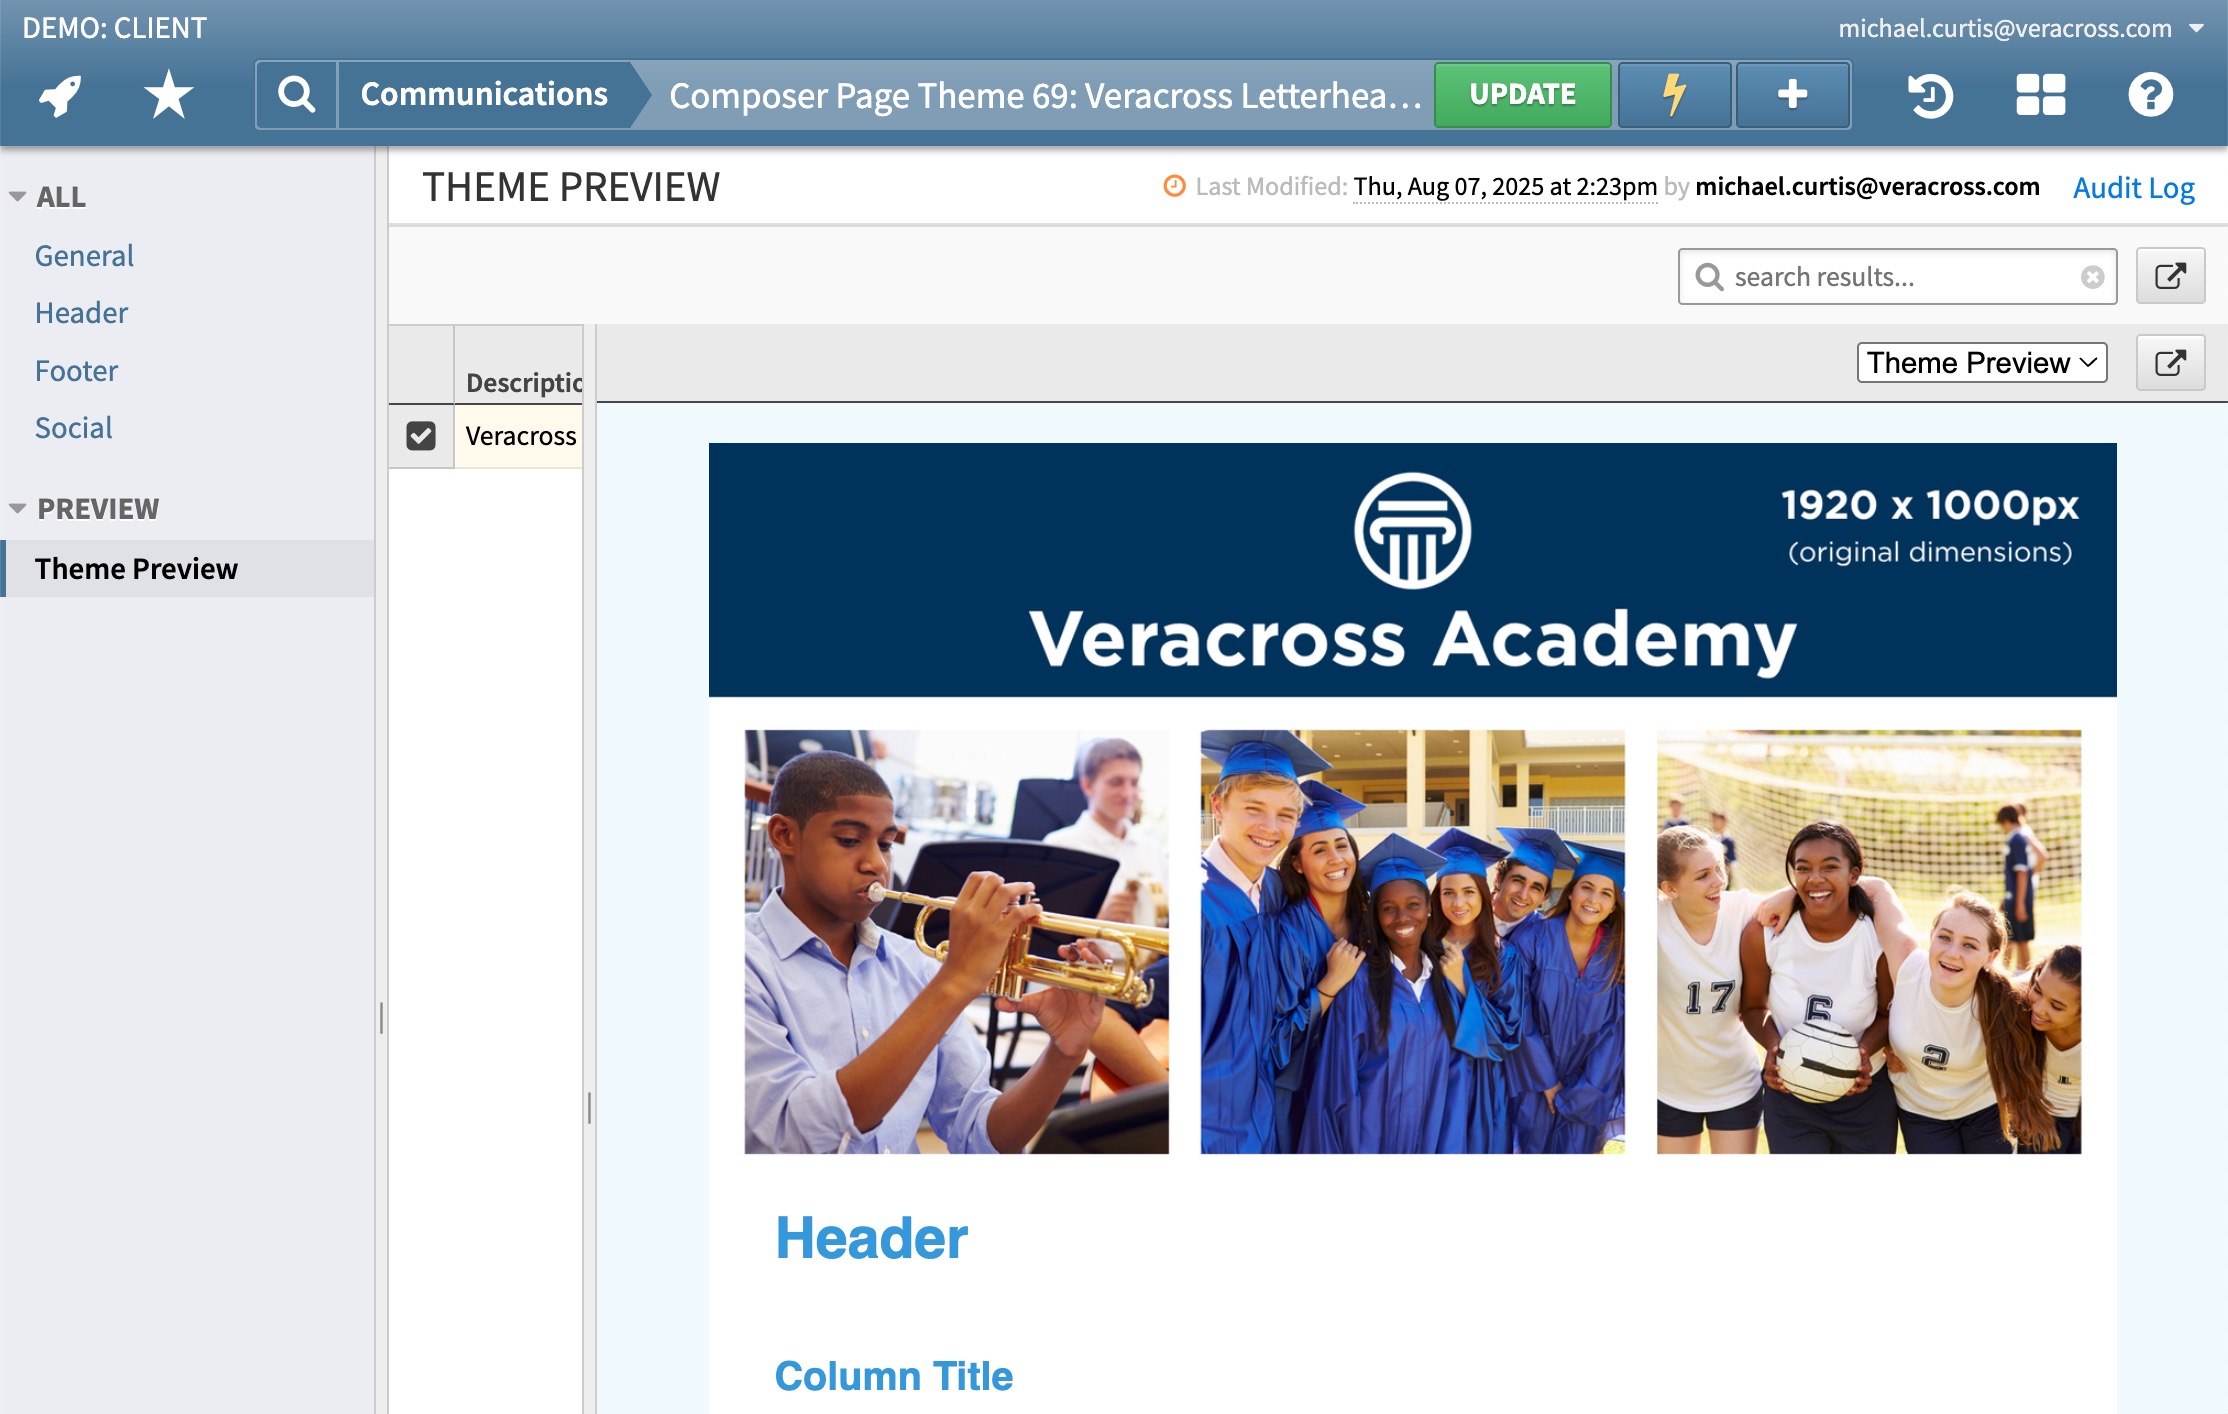Clear the search results field

tap(2092, 277)
